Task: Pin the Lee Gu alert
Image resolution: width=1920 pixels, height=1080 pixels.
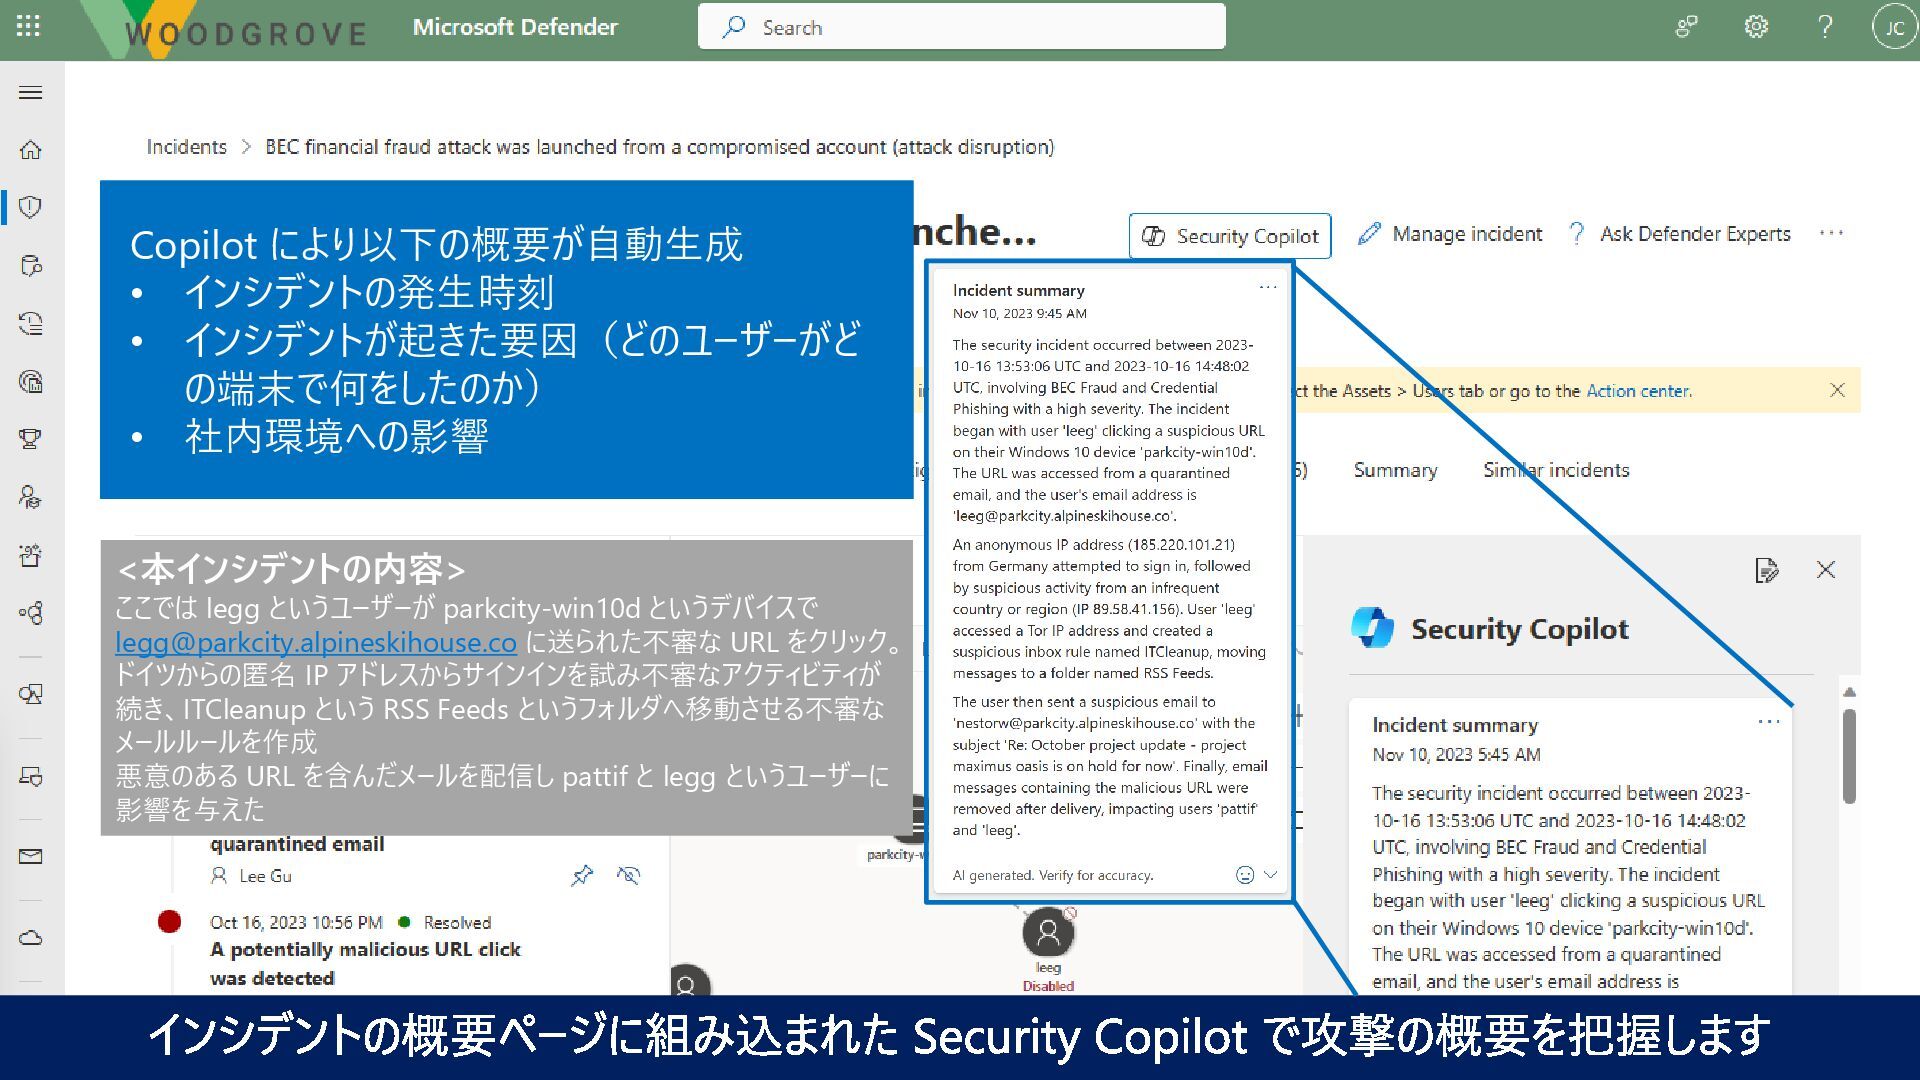Action: 581,876
